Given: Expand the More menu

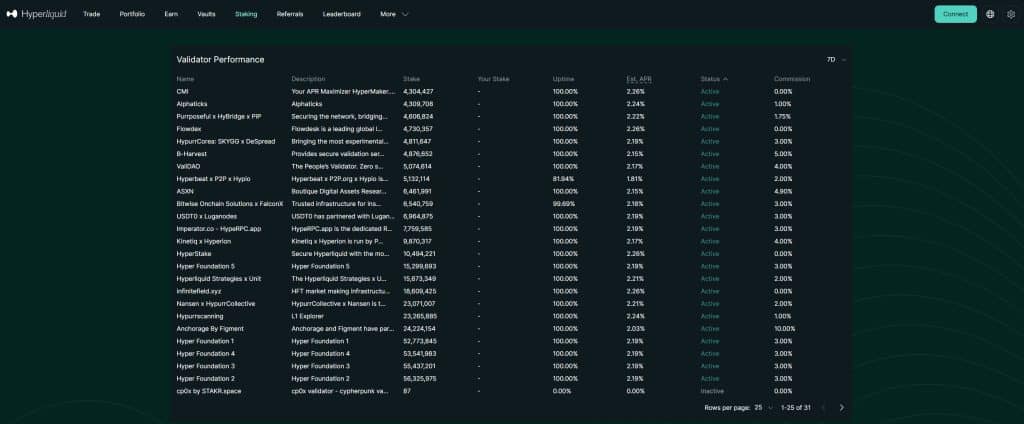Looking at the screenshot, I should 394,14.
